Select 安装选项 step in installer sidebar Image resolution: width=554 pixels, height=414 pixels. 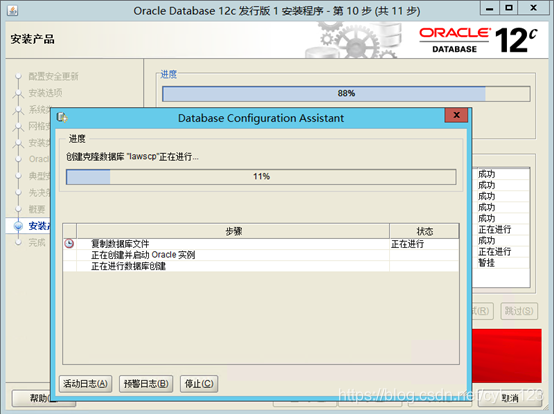pyautogui.click(x=45, y=93)
